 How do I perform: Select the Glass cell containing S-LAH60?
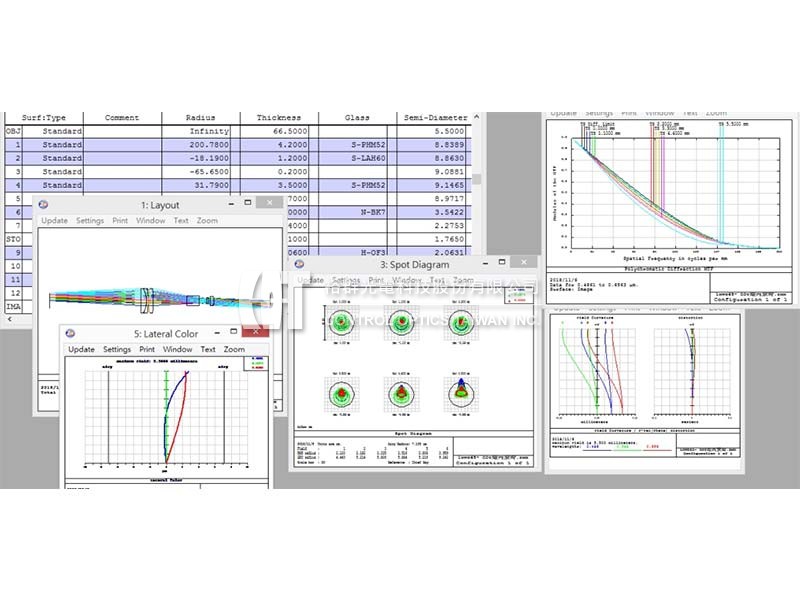(x=357, y=158)
